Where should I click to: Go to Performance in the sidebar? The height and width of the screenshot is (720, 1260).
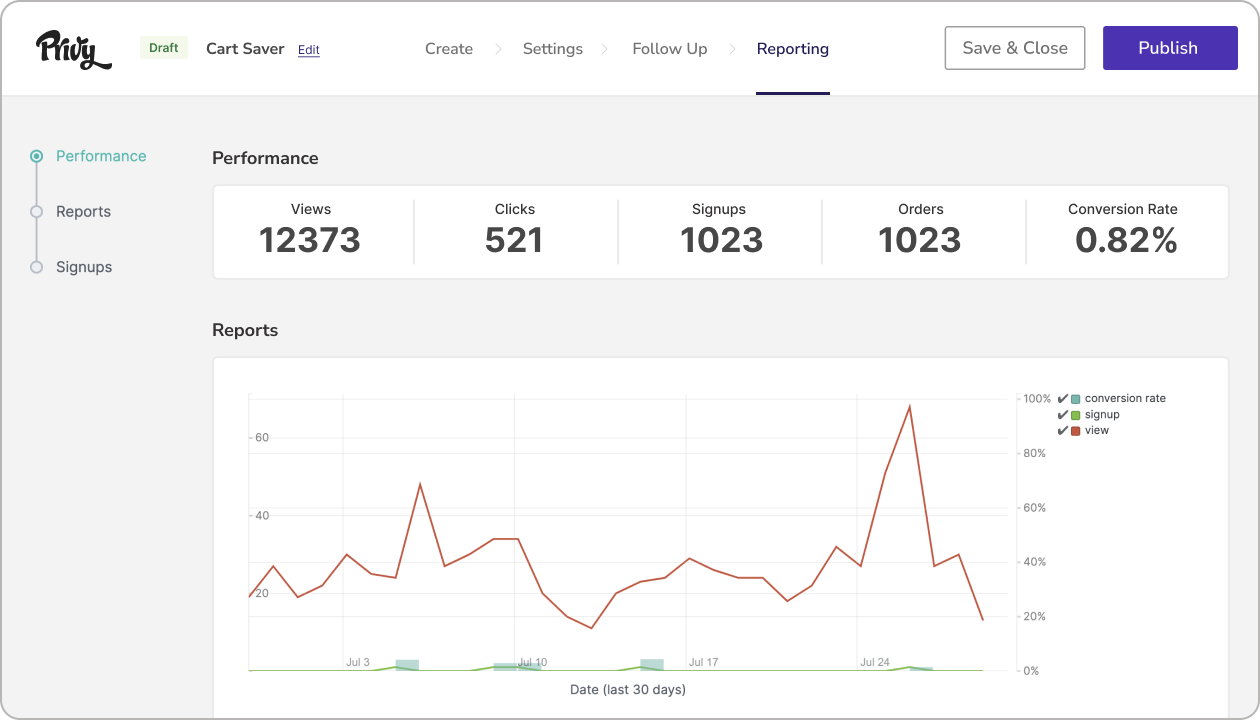coord(101,156)
